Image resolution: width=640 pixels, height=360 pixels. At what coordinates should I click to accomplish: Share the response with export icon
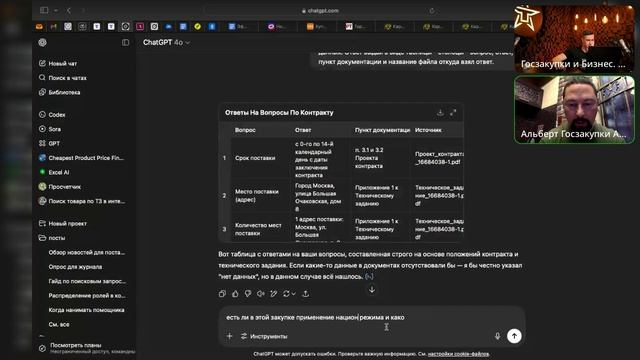pos(305,293)
